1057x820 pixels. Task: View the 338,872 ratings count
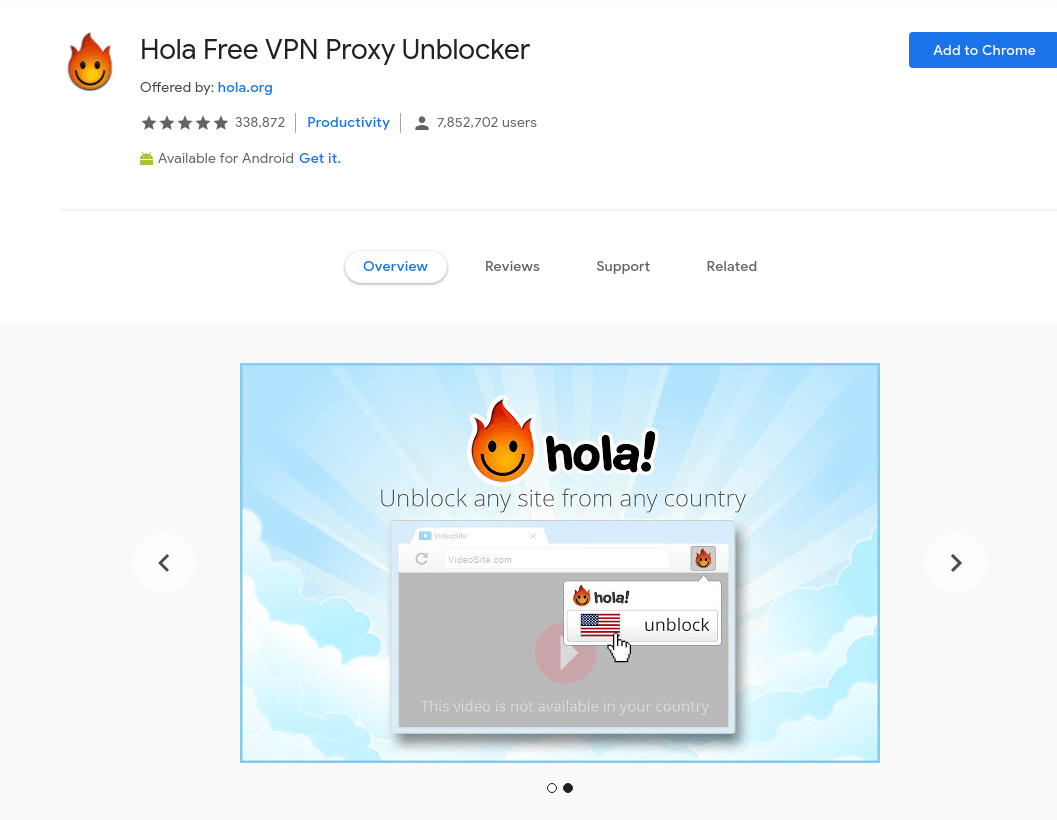[260, 122]
